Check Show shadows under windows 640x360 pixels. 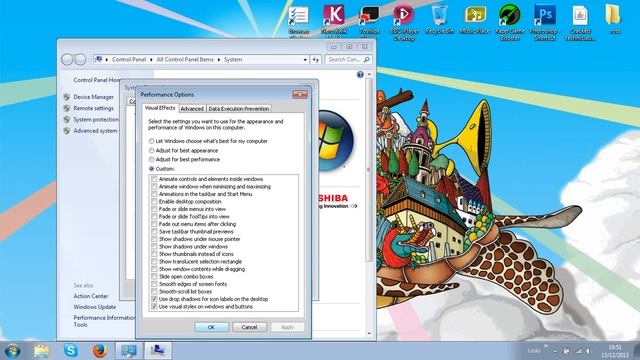pyautogui.click(x=154, y=247)
